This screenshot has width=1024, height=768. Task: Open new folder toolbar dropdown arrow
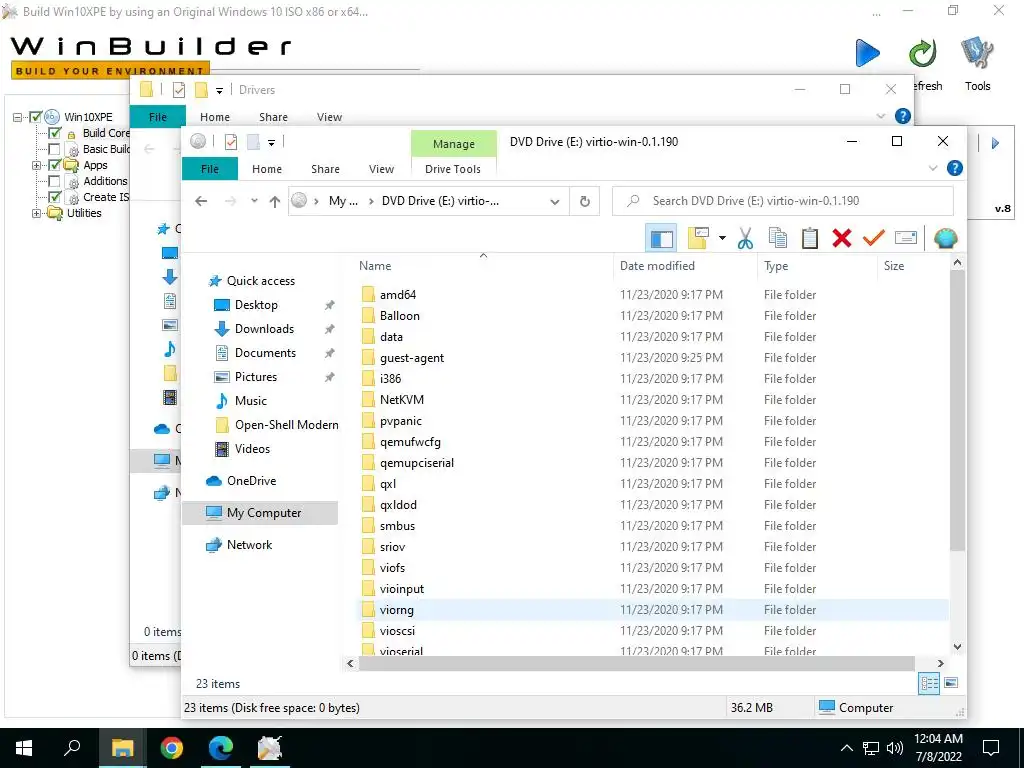[722, 238]
